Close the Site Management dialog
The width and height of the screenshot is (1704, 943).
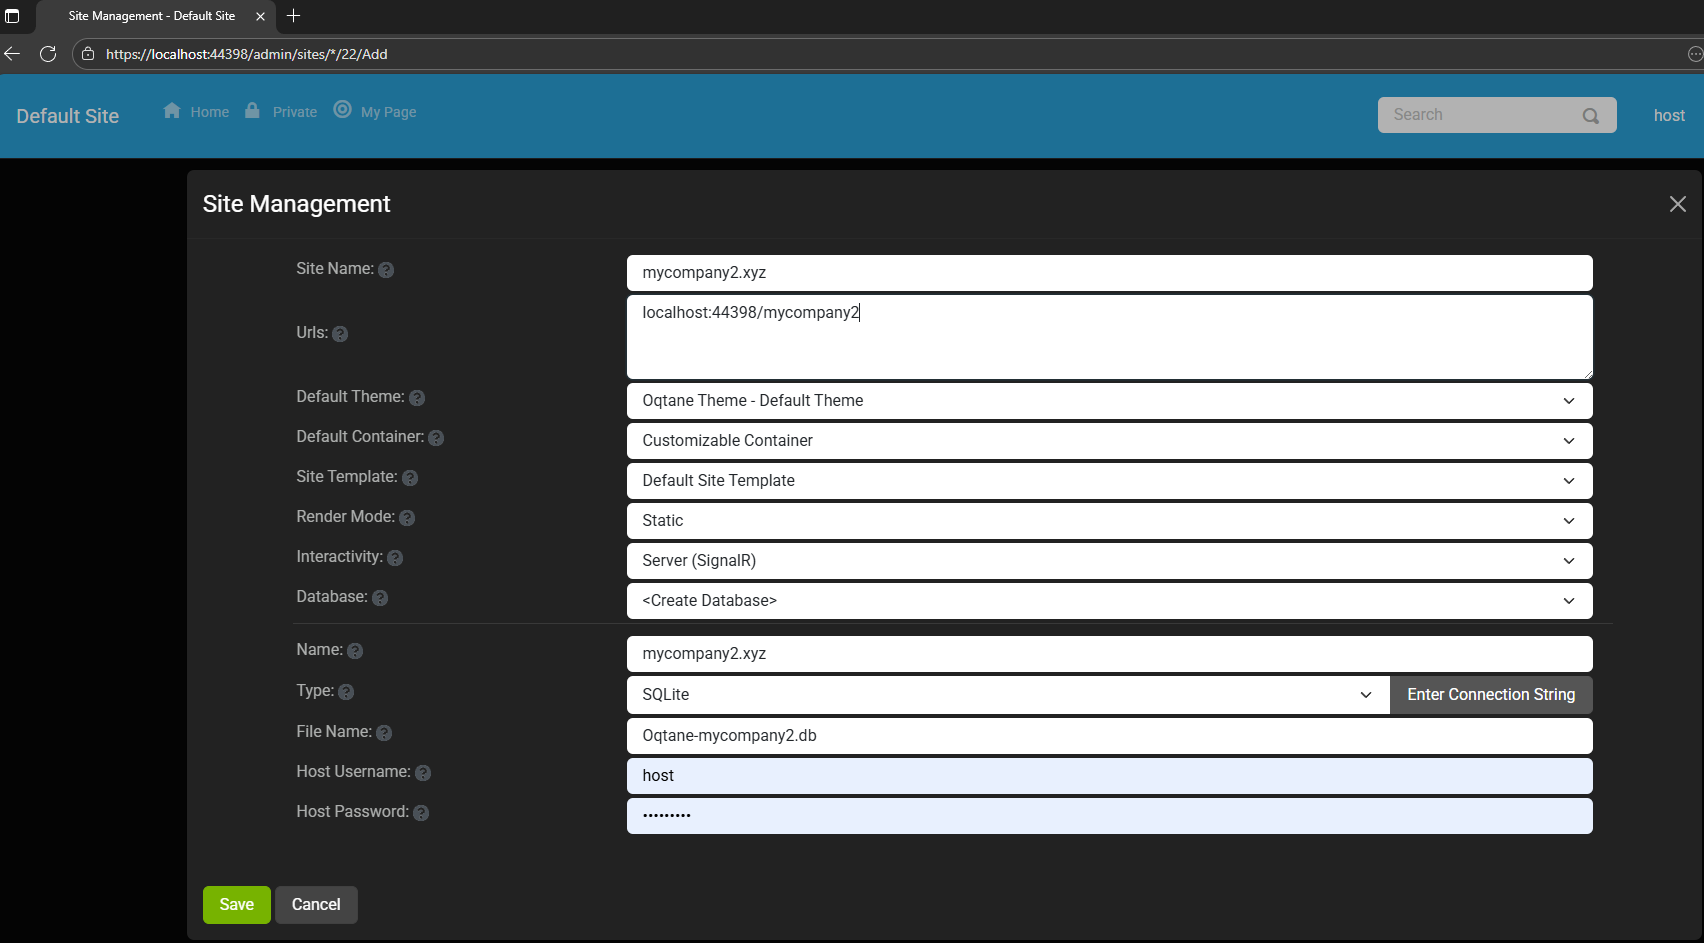pyautogui.click(x=1677, y=204)
